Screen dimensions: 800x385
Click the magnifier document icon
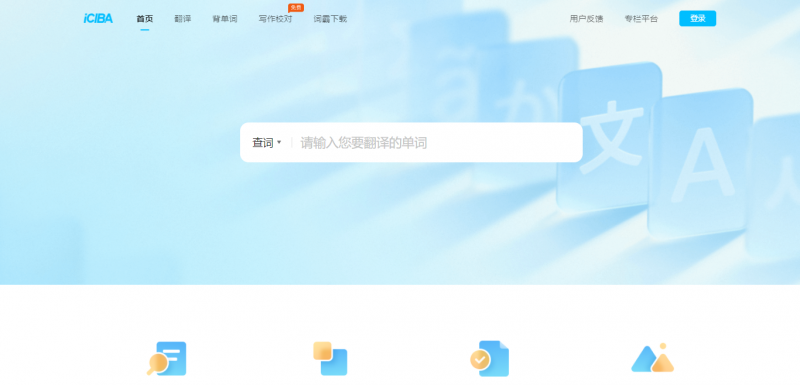pos(167,358)
